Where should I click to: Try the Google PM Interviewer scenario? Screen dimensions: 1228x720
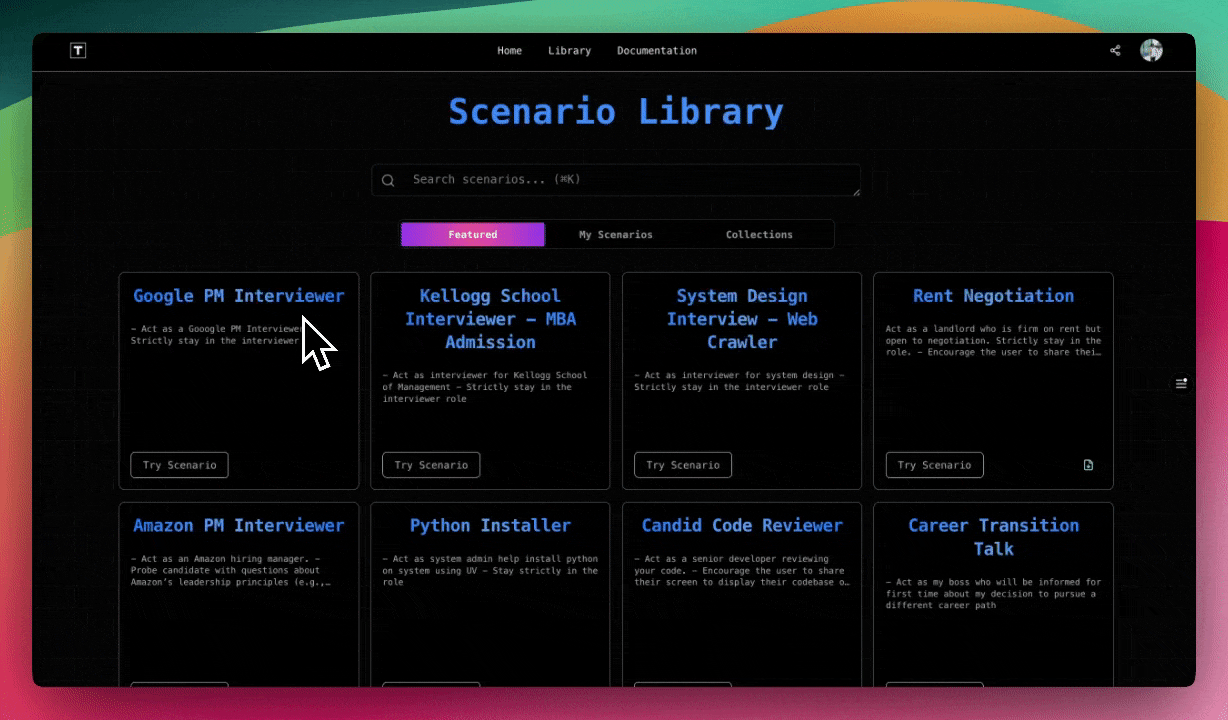(x=179, y=465)
